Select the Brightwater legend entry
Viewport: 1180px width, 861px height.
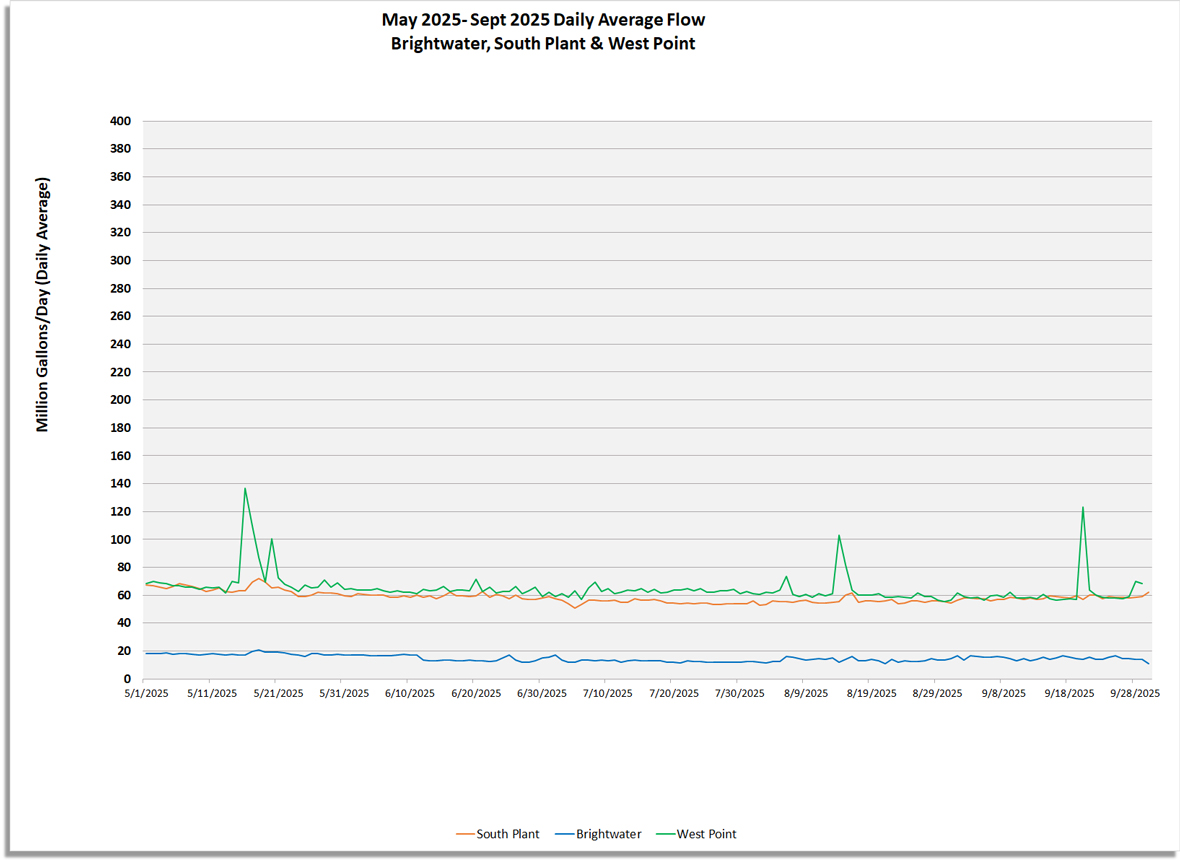[x=610, y=833]
